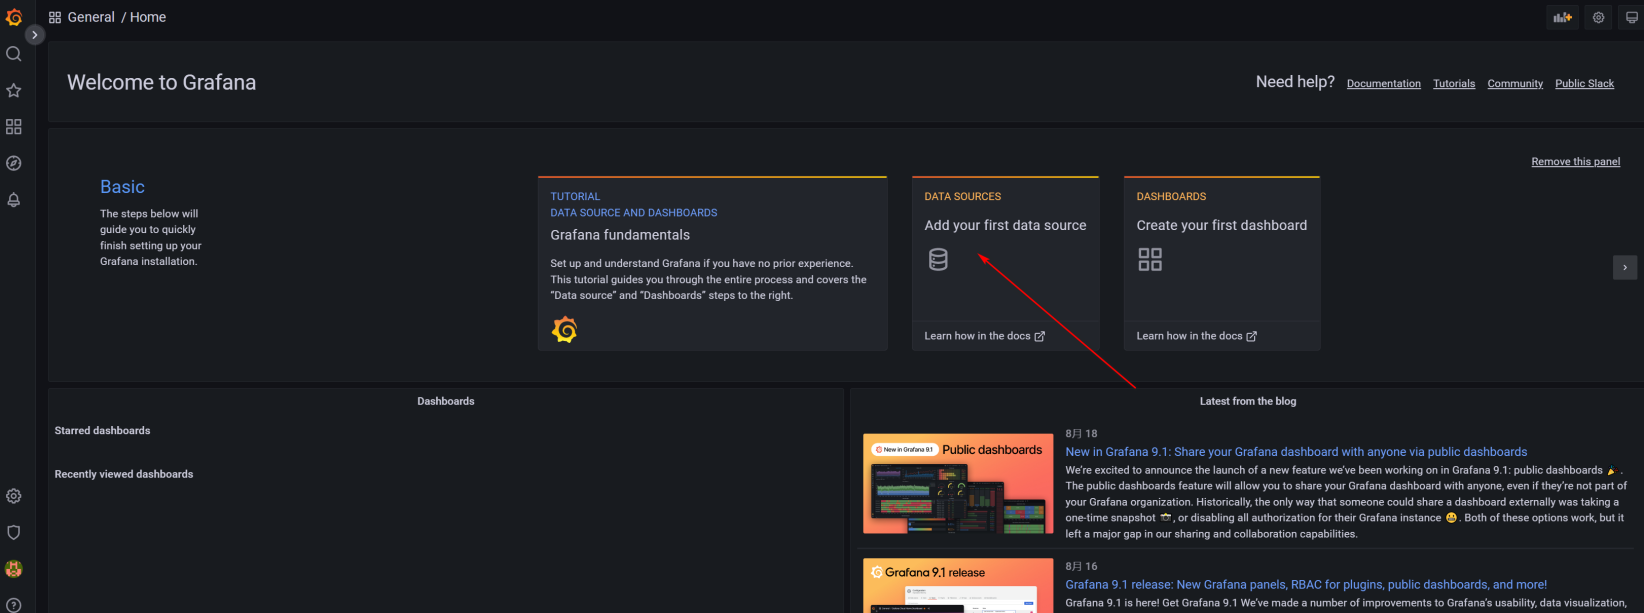The image size is (1644, 613).
Task: Open the Starred star icon in sidebar
Action: coord(14,90)
